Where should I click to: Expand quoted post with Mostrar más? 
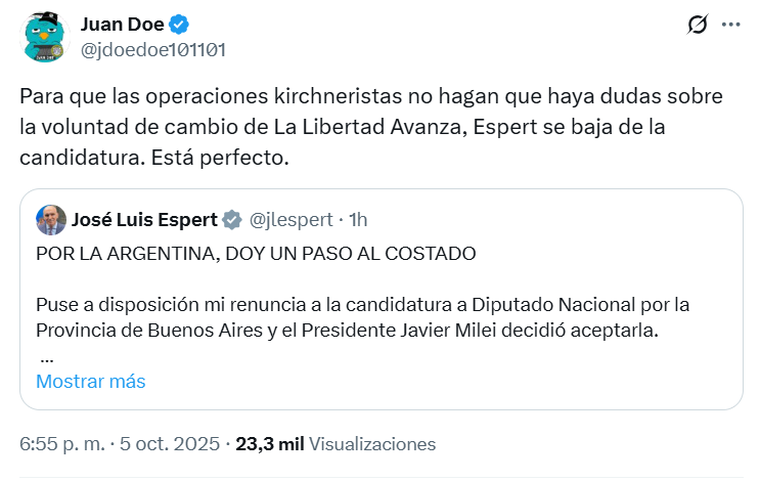91,381
